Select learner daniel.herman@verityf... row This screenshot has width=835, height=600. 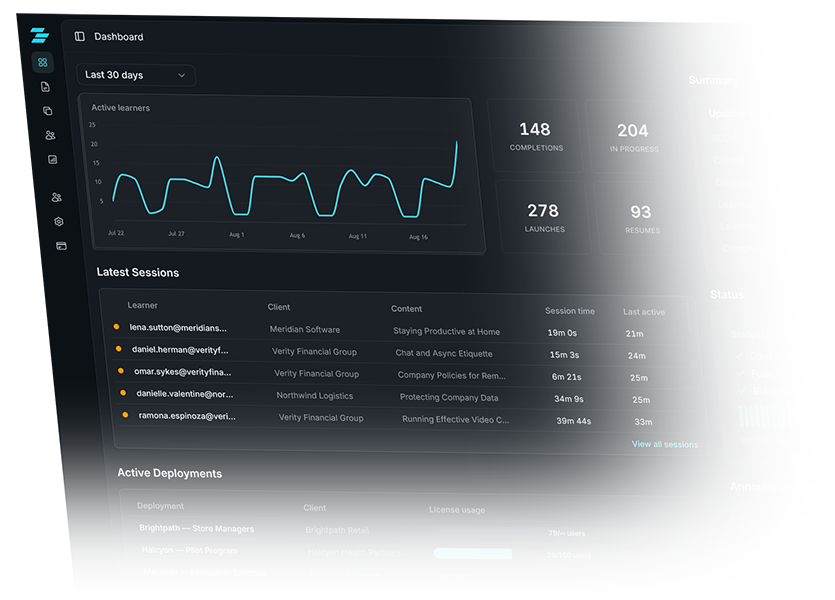tap(402, 352)
